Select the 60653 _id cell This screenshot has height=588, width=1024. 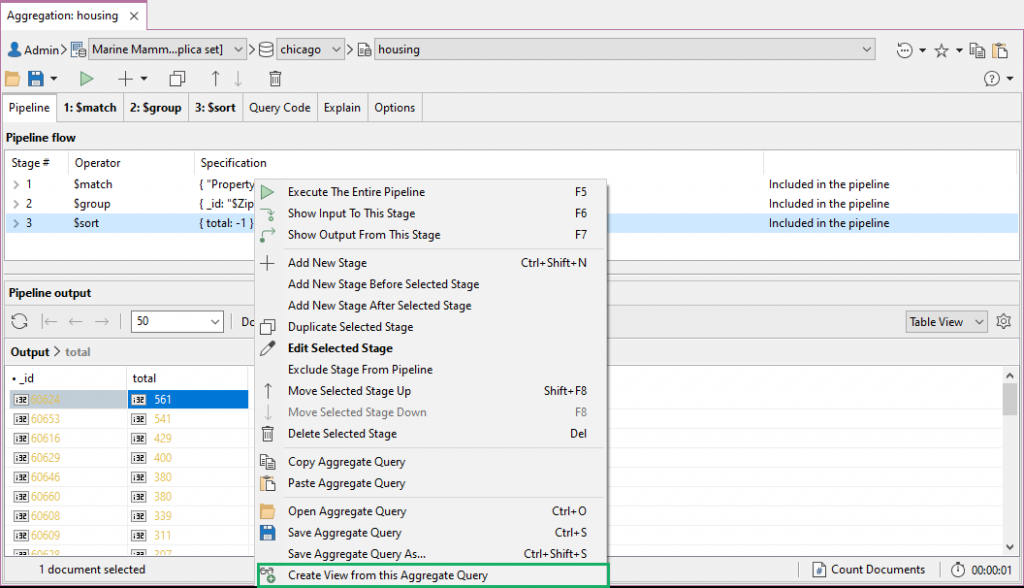[x=68, y=419]
